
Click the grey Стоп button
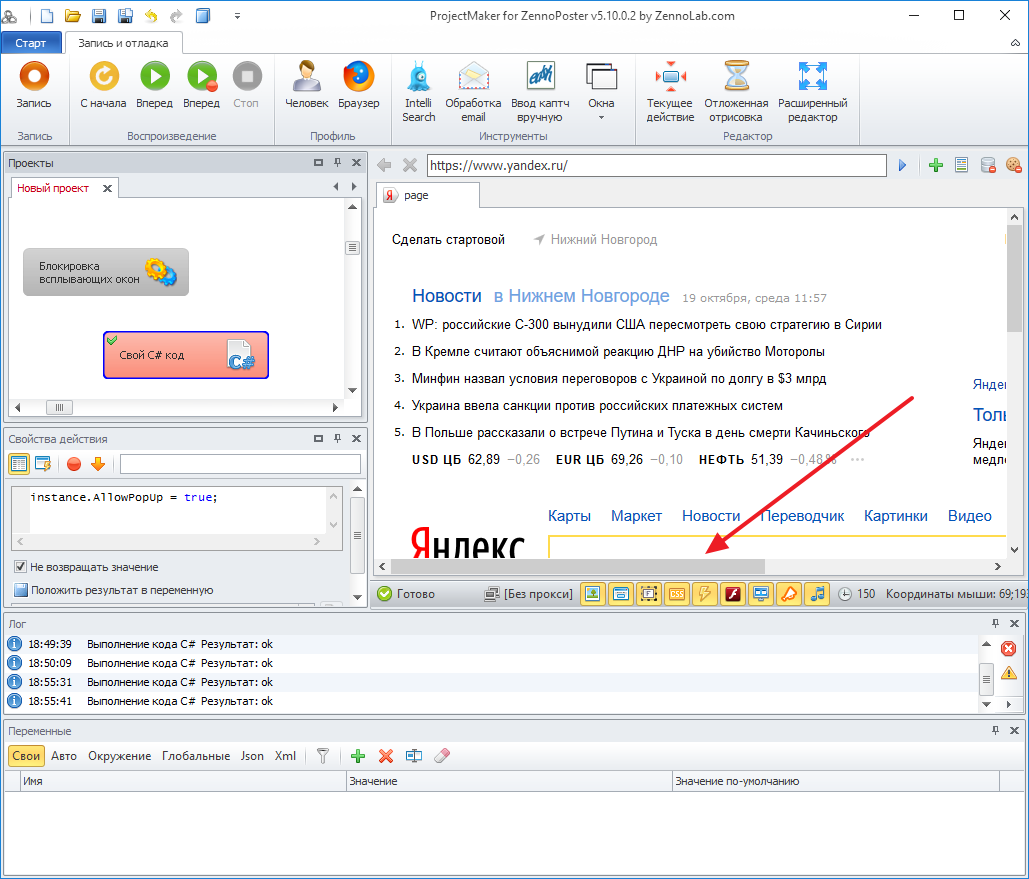click(247, 84)
